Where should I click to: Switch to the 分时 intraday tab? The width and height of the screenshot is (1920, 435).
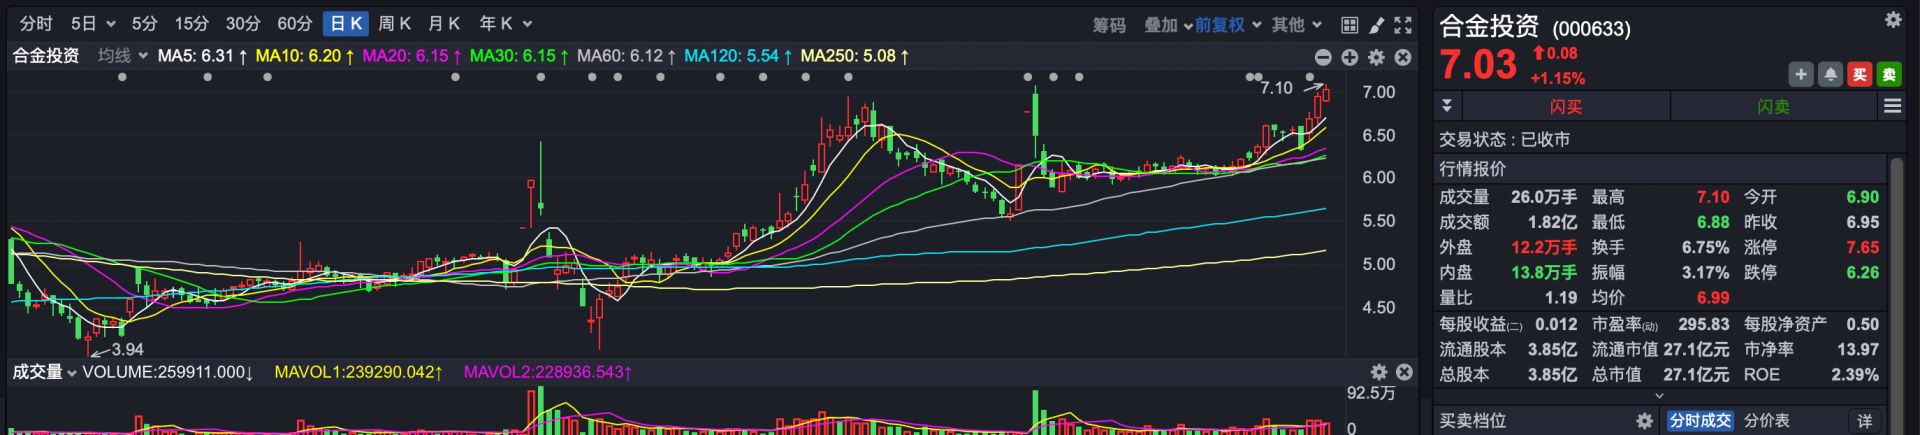point(36,23)
